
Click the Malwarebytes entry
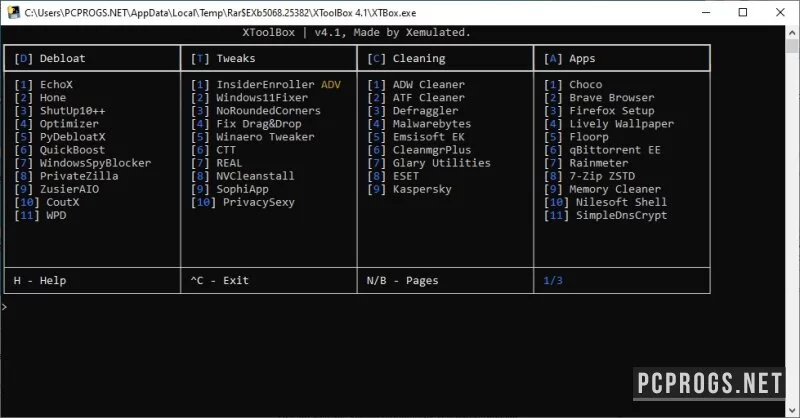[419, 124]
